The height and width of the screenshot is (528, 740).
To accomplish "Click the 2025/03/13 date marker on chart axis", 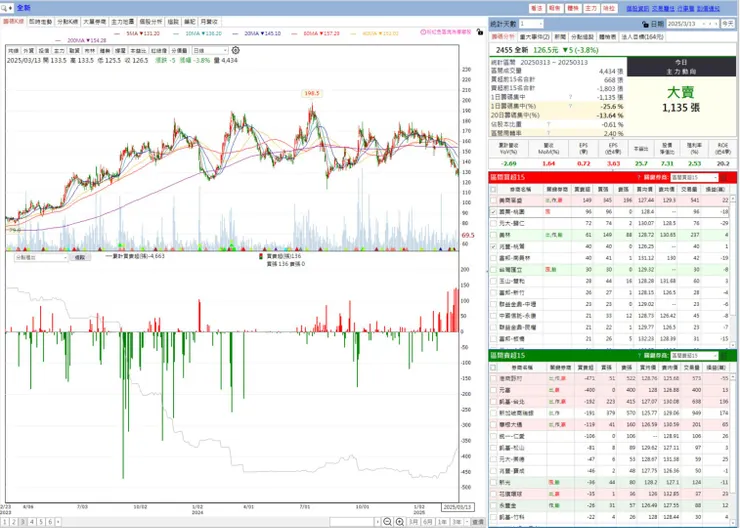I will [457, 507].
